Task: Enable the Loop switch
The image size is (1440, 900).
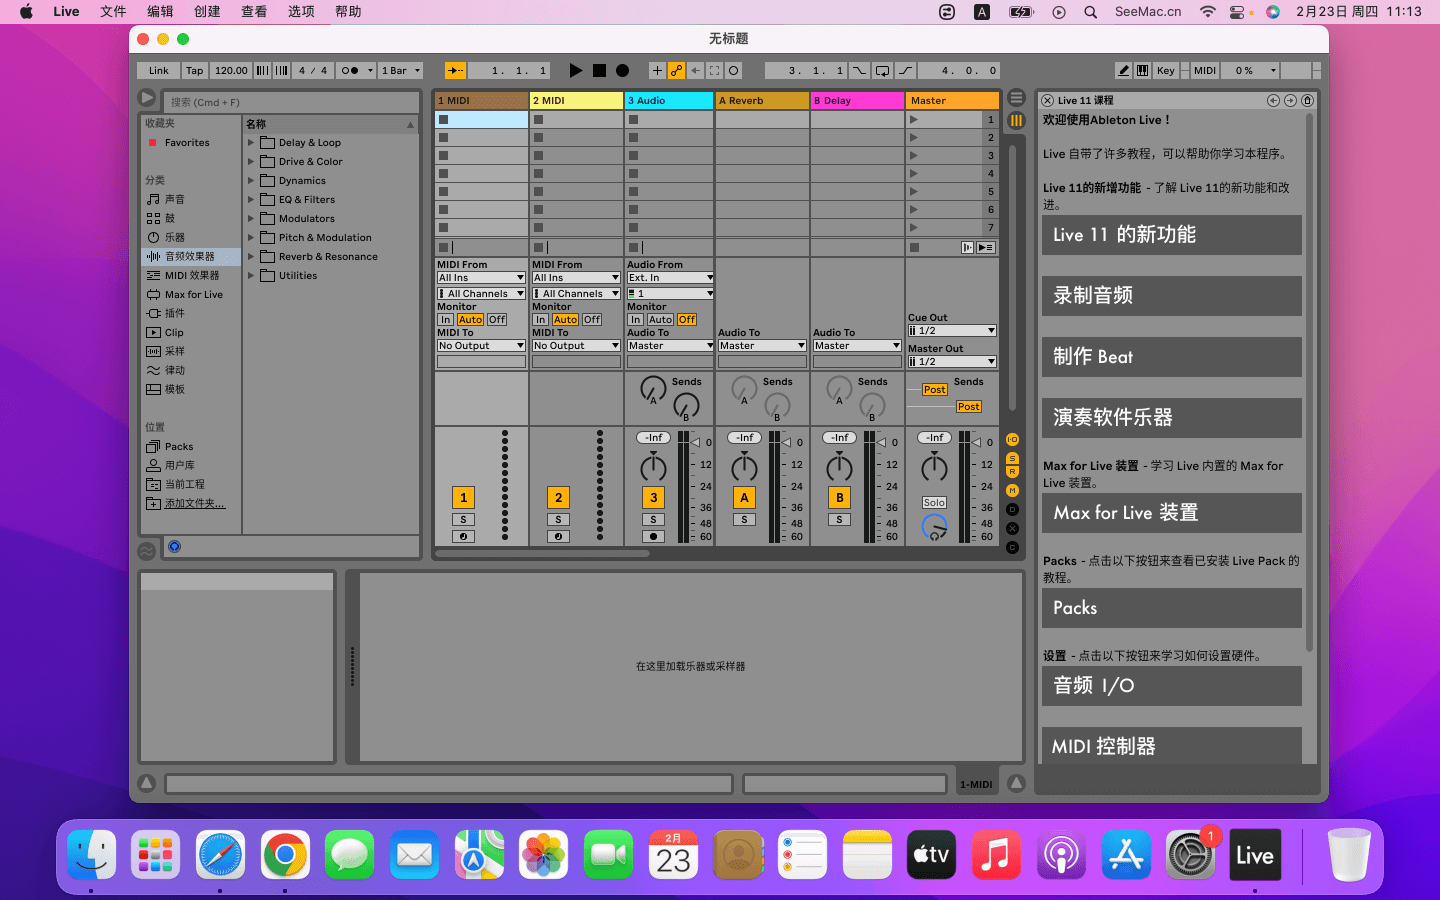Action: (882, 70)
